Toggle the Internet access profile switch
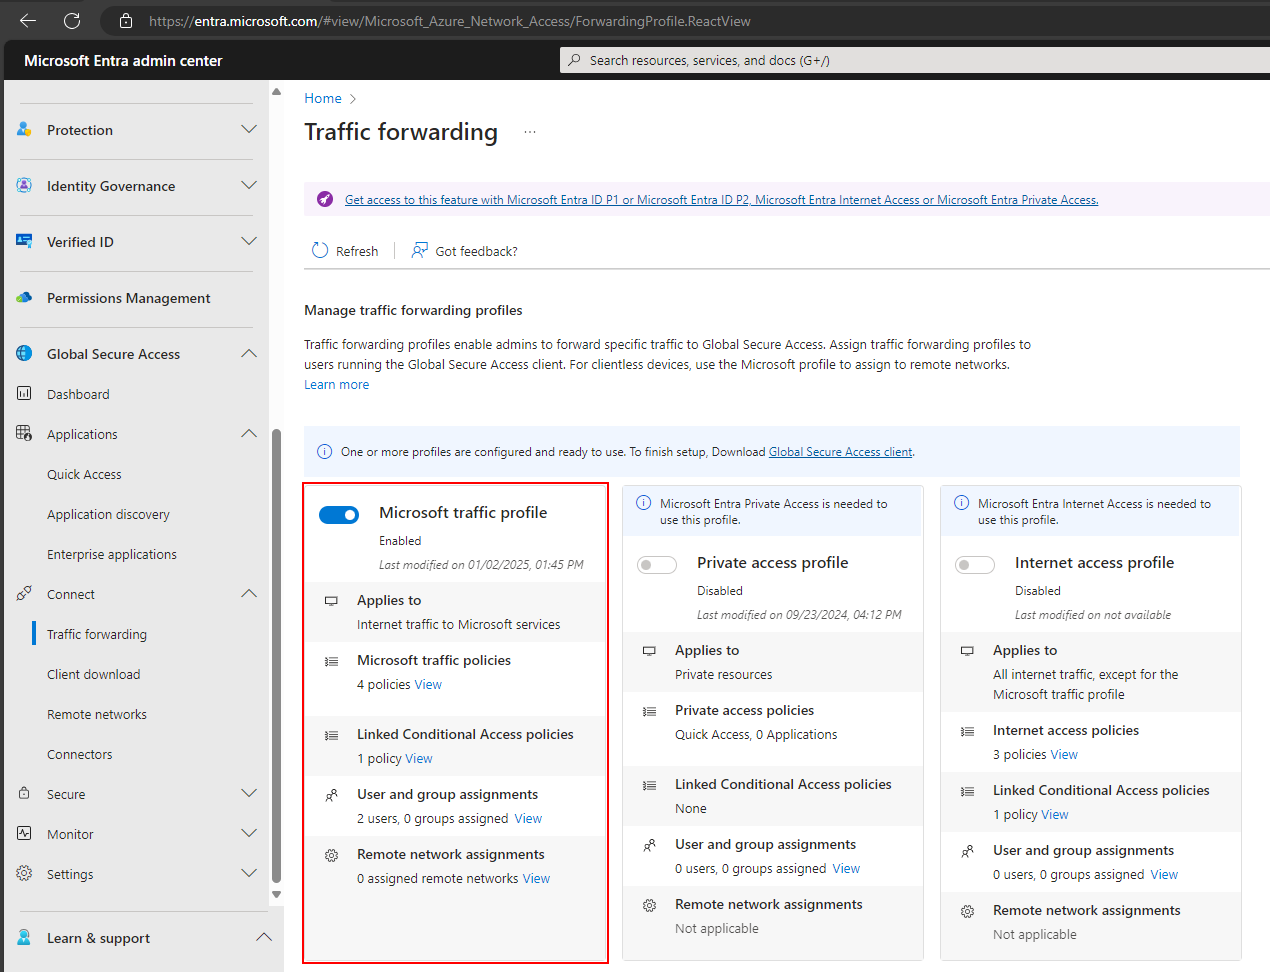This screenshot has width=1270, height=972. coord(975,565)
